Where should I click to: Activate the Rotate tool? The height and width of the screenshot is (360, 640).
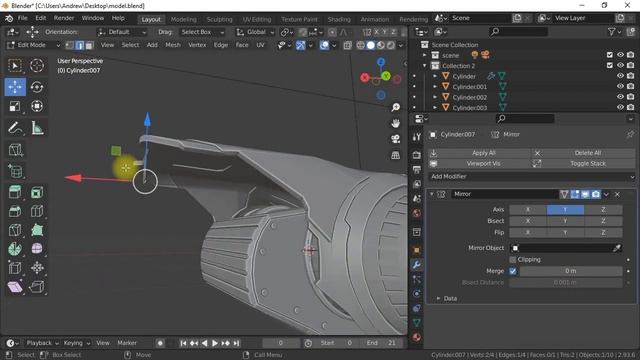[x=37, y=87]
